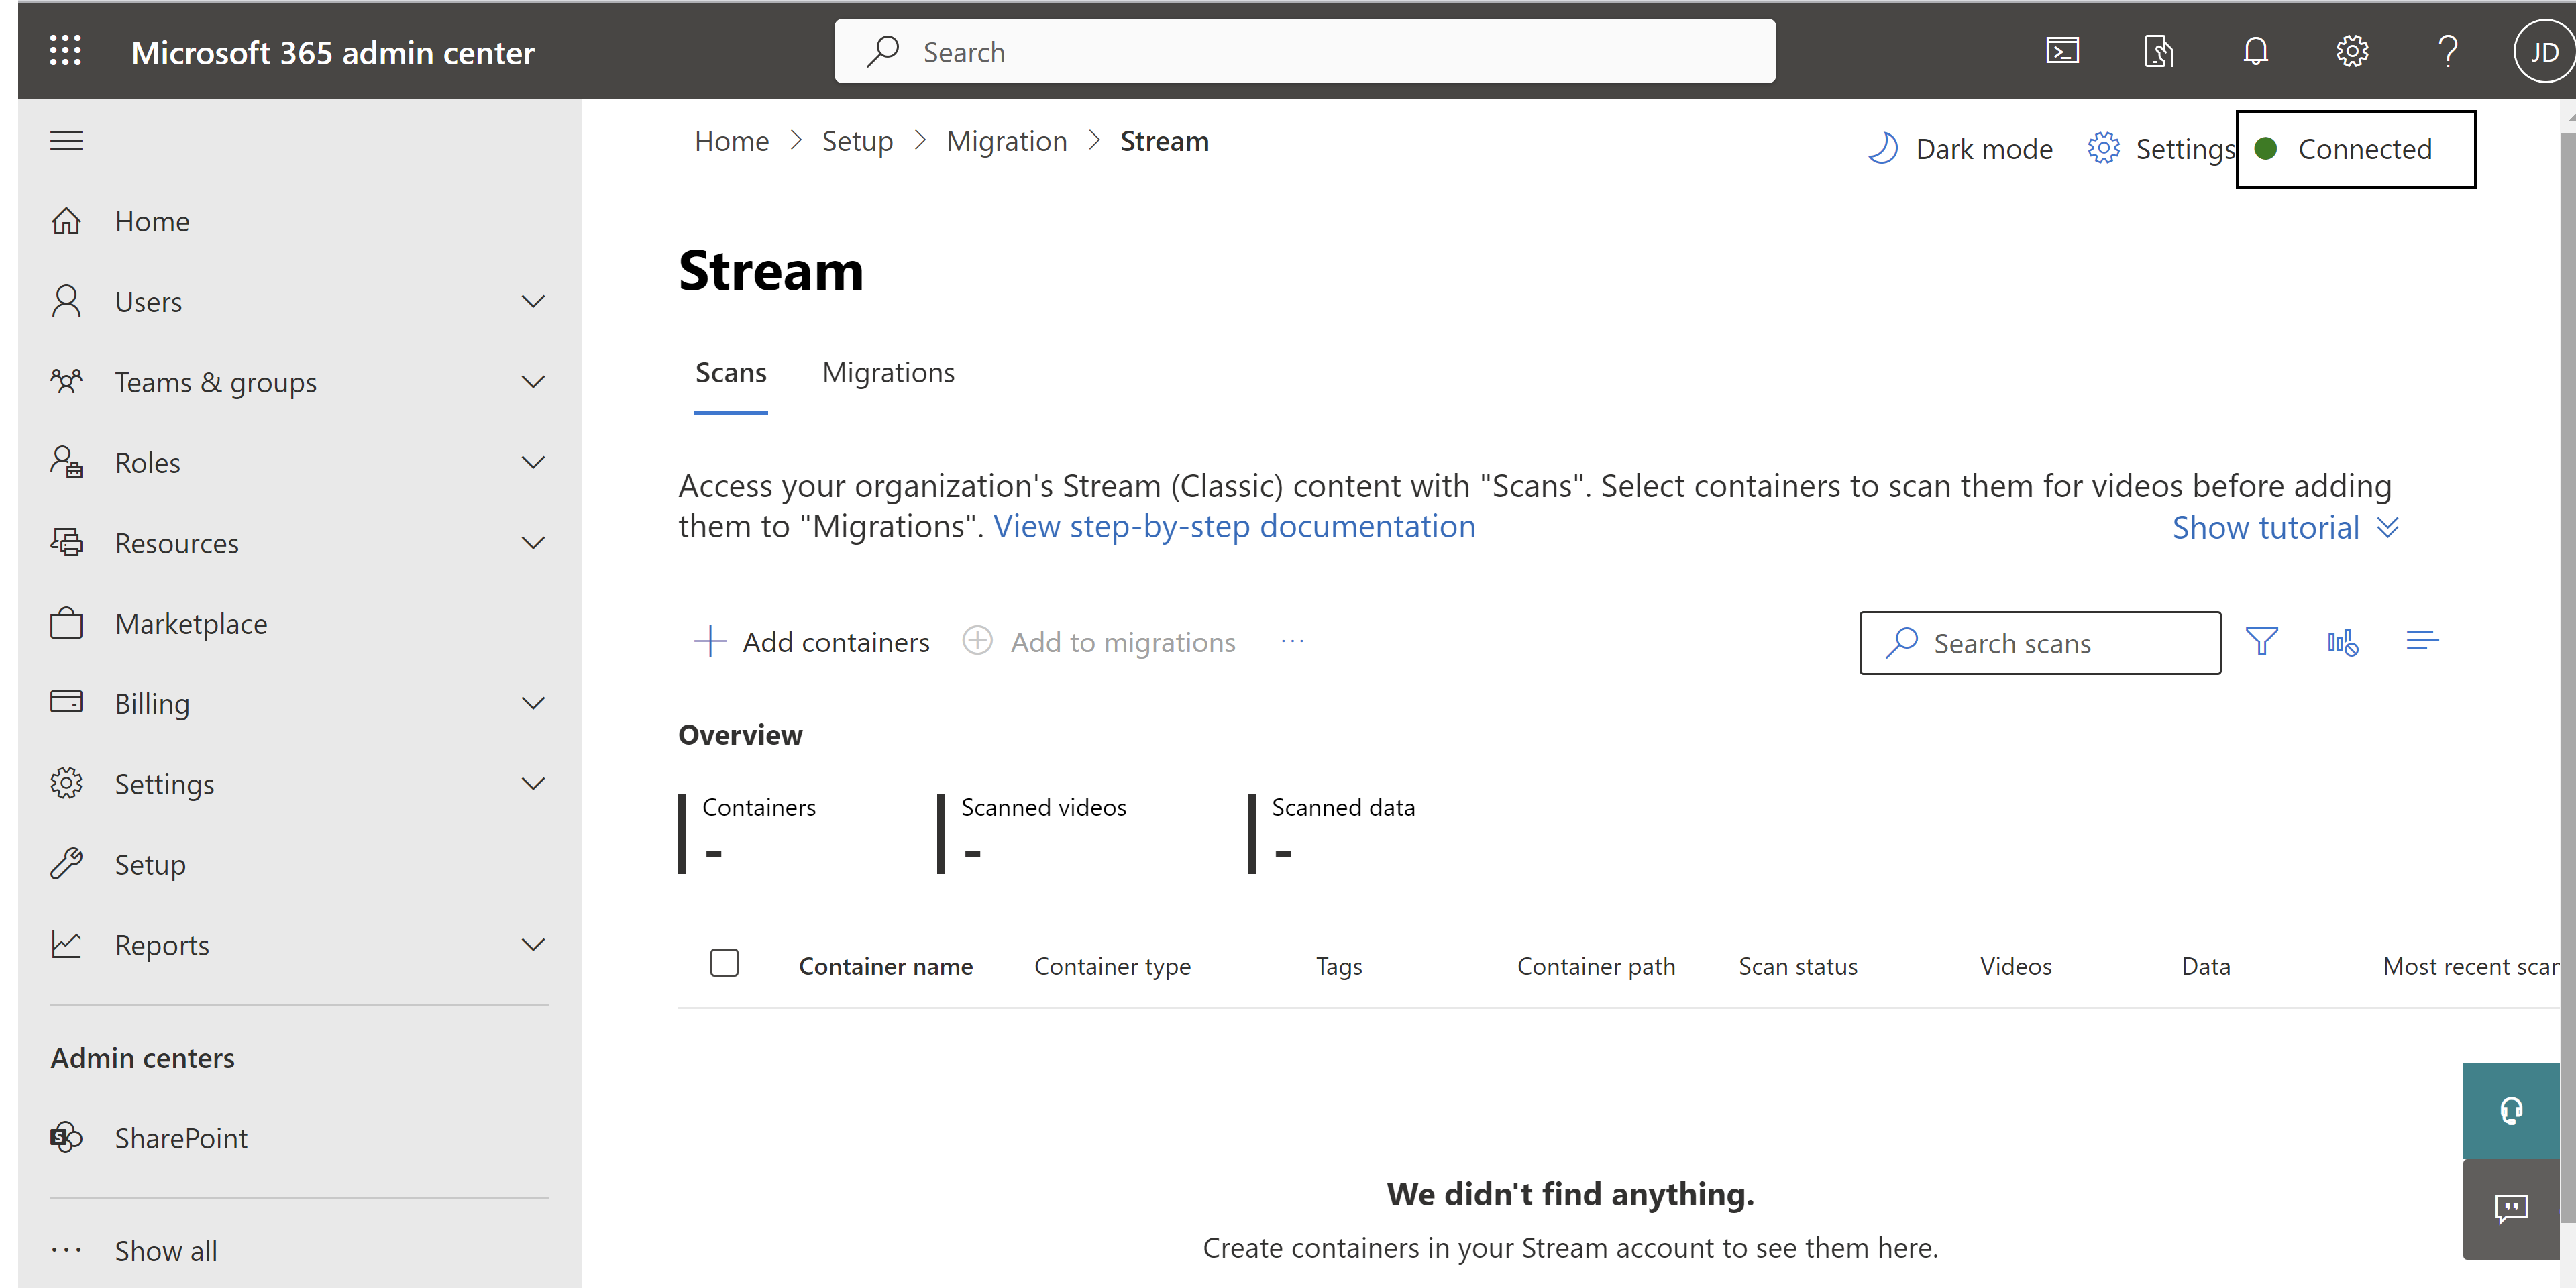Click Show tutorial expander link
2576x1288 pixels.
click(2286, 526)
